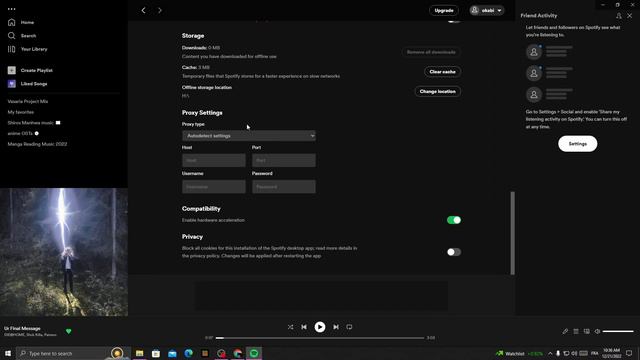This screenshot has height=360, width=640.
Task: Open the album cover art
Action: coord(64,252)
